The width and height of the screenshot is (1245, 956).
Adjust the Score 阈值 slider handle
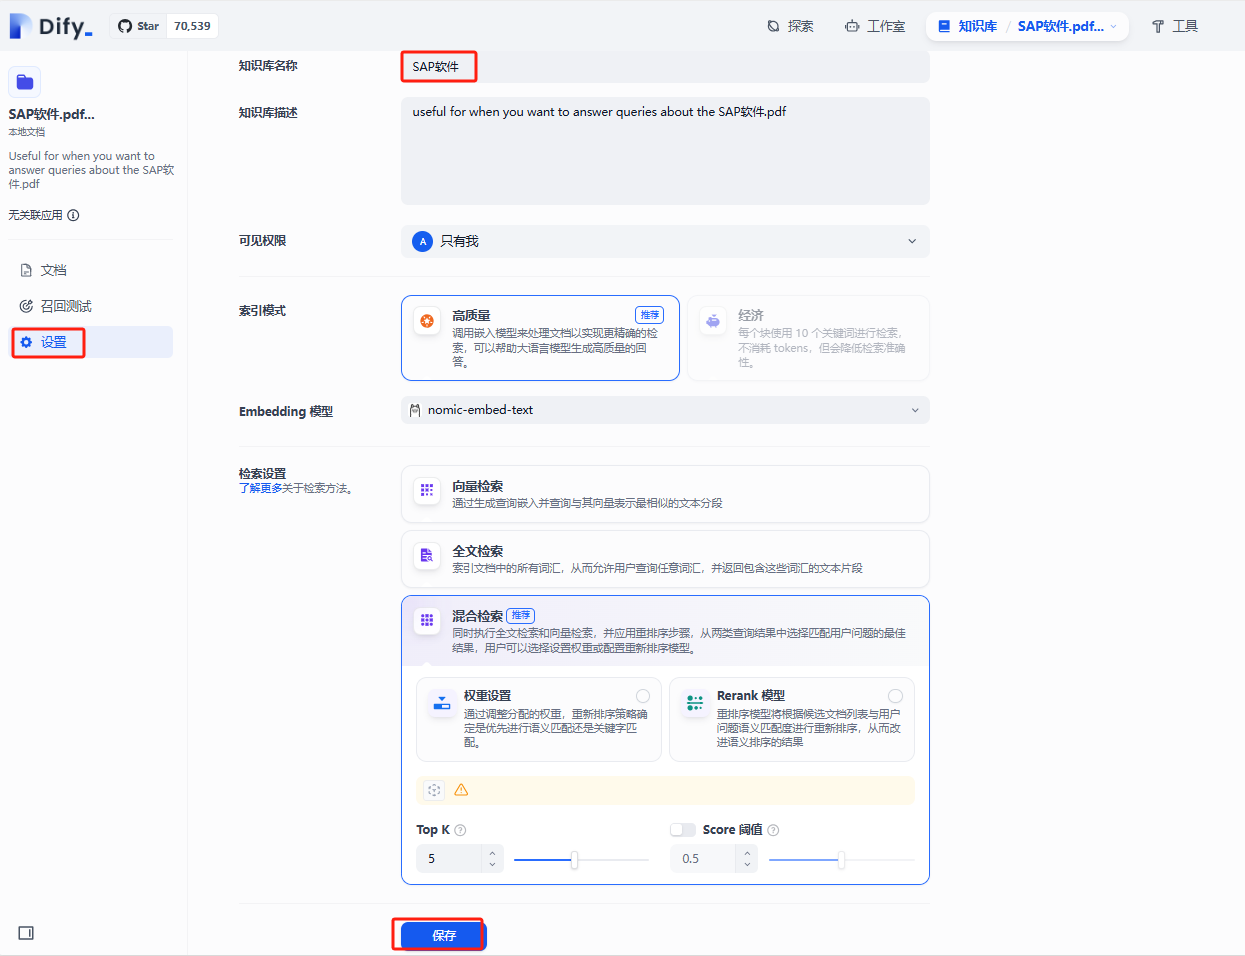(x=841, y=860)
